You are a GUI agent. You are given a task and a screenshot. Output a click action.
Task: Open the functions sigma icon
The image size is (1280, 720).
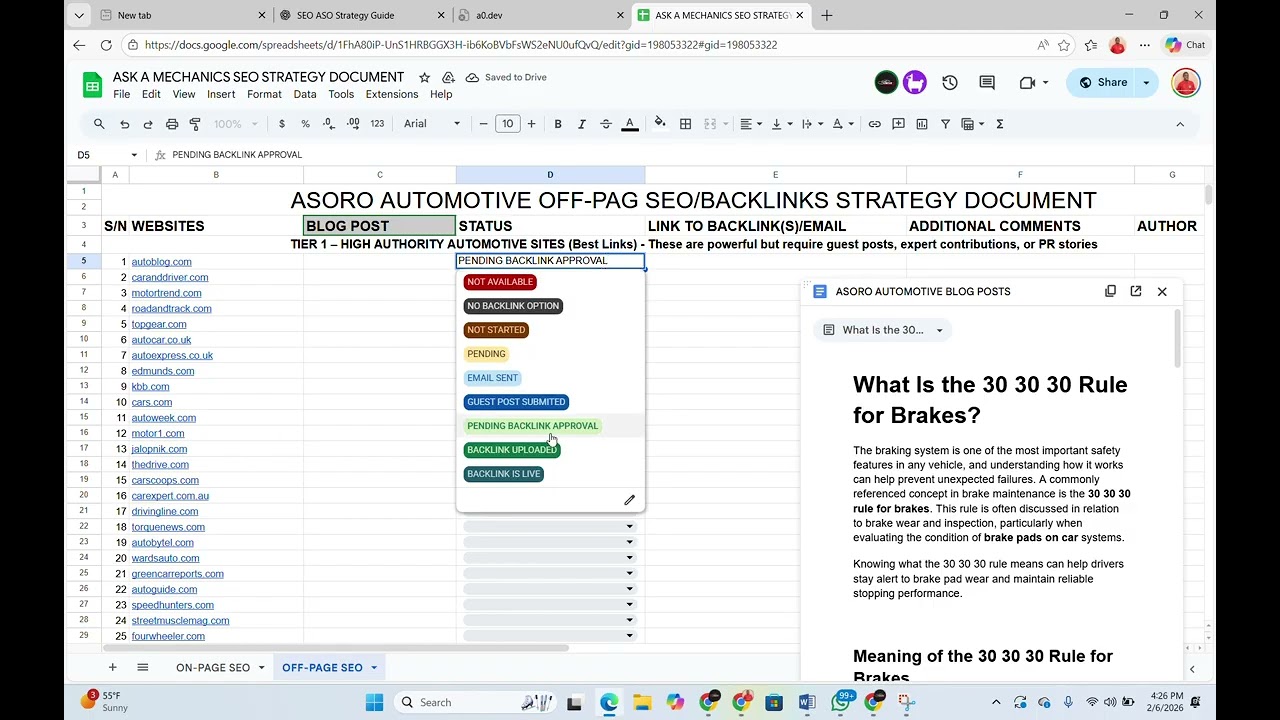click(999, 124)
